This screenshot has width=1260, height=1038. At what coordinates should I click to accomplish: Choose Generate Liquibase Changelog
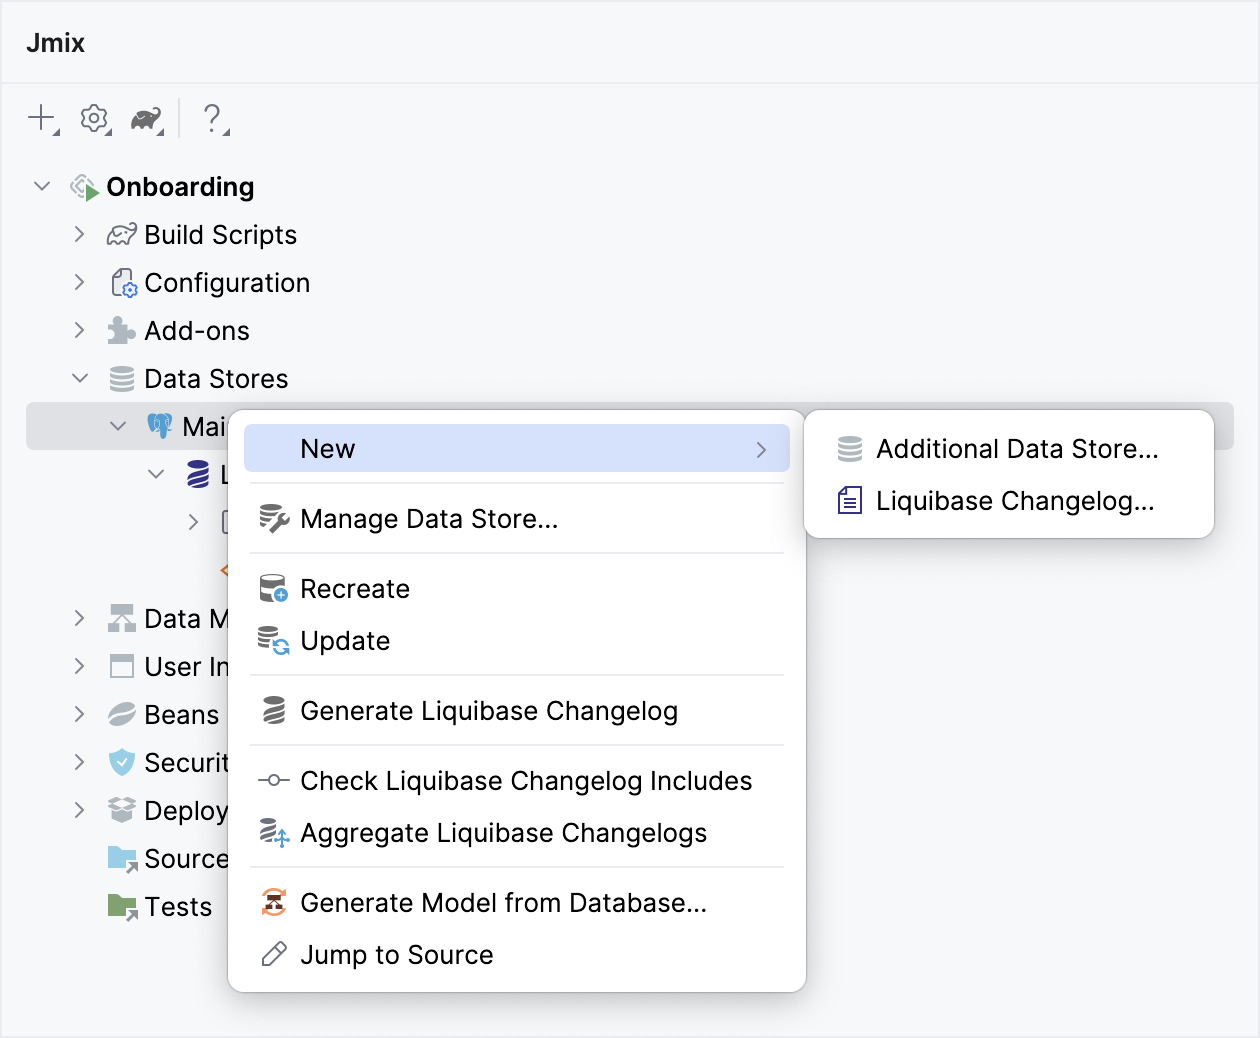489,711
